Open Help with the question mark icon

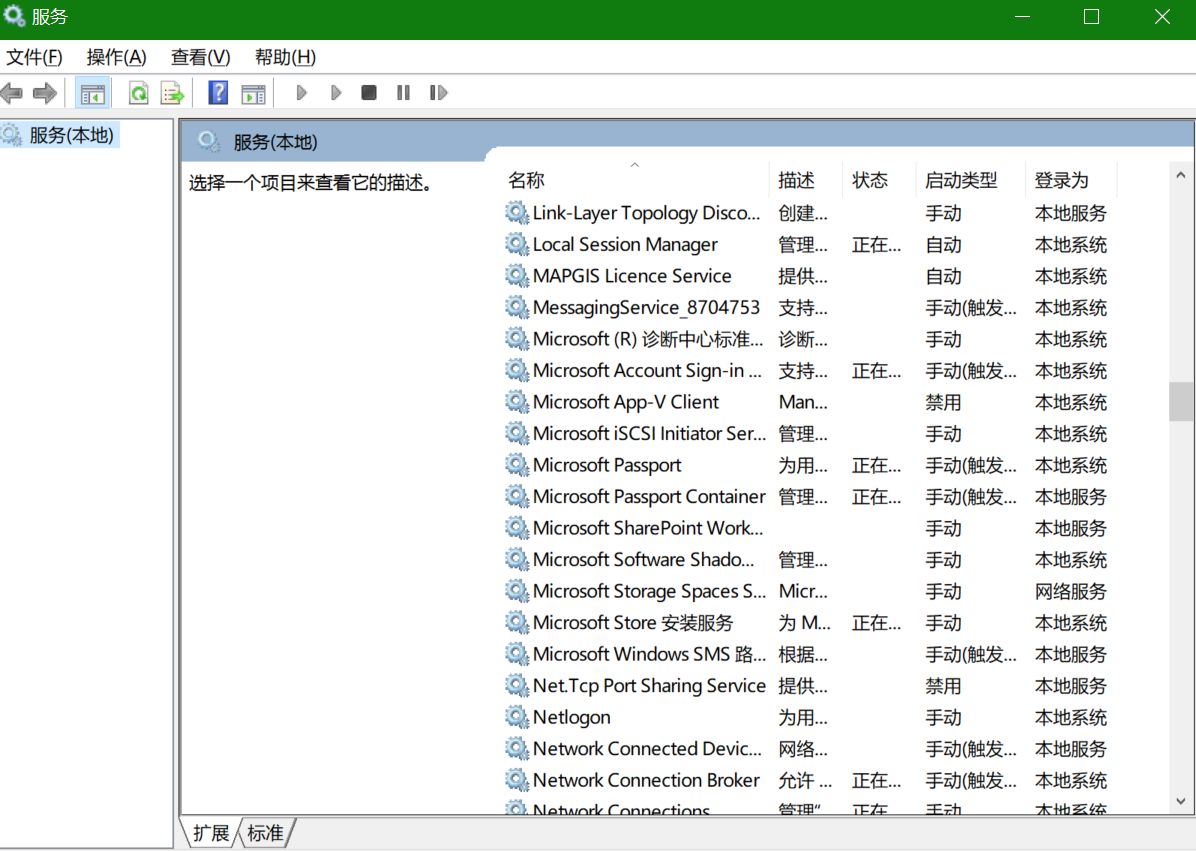pos(218,93)
